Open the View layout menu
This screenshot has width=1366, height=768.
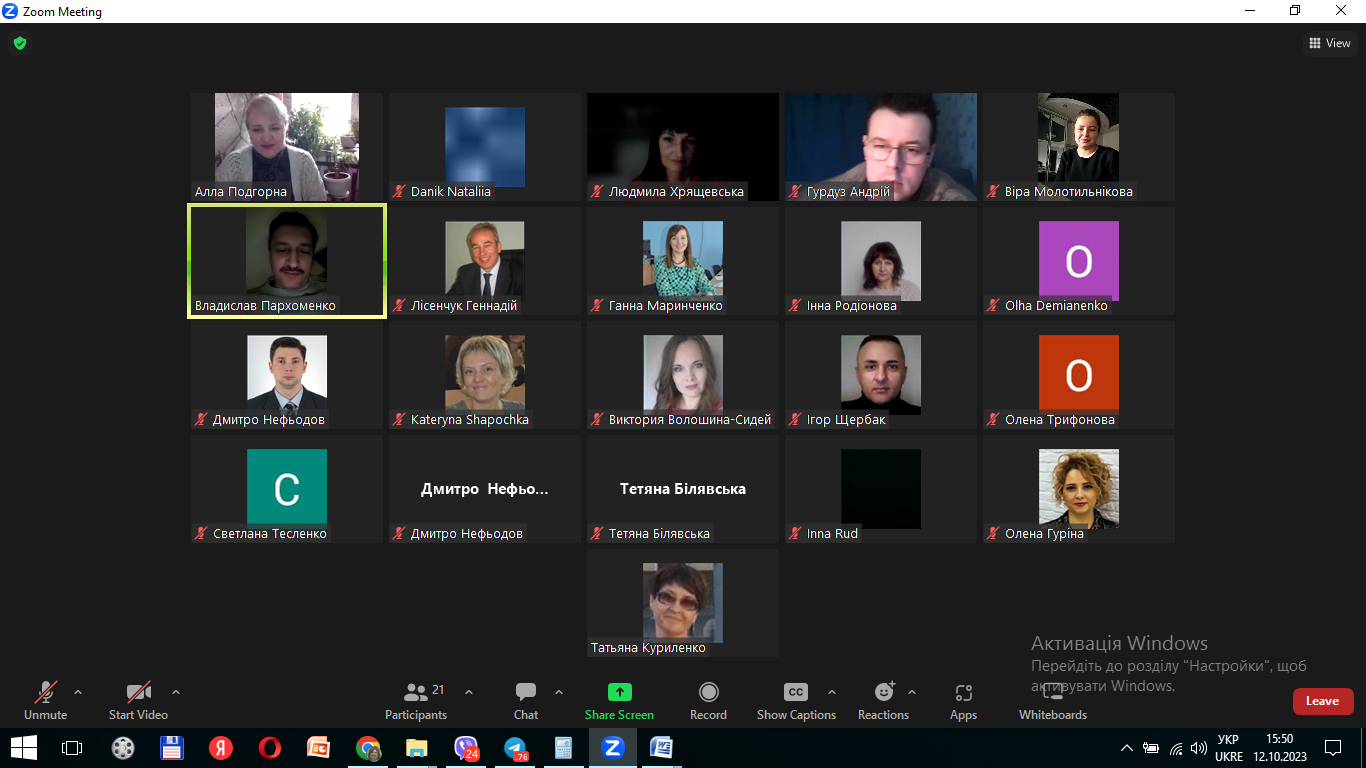[x=1330, y=43]
